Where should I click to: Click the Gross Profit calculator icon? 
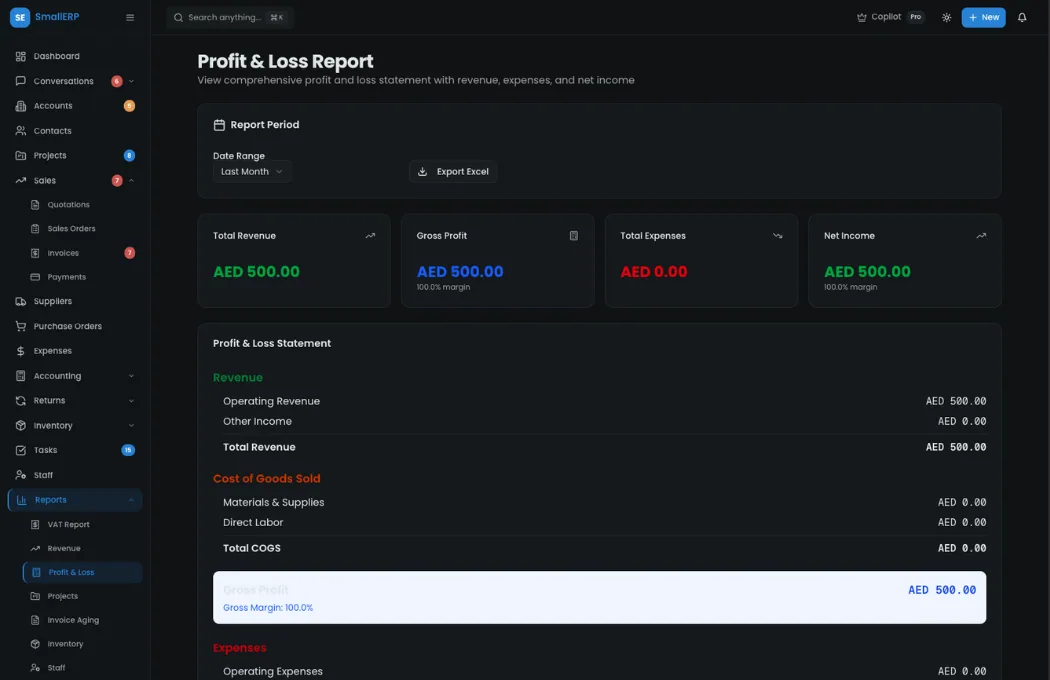(x=574, y=236)
